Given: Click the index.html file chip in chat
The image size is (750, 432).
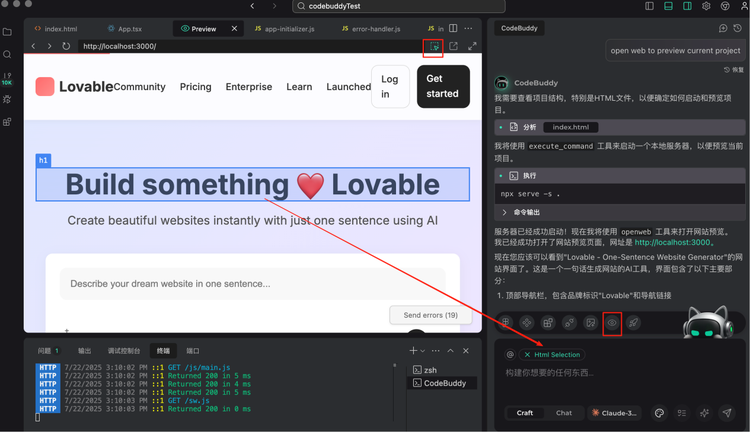Looking at the screenshot, I should (571, 127).
